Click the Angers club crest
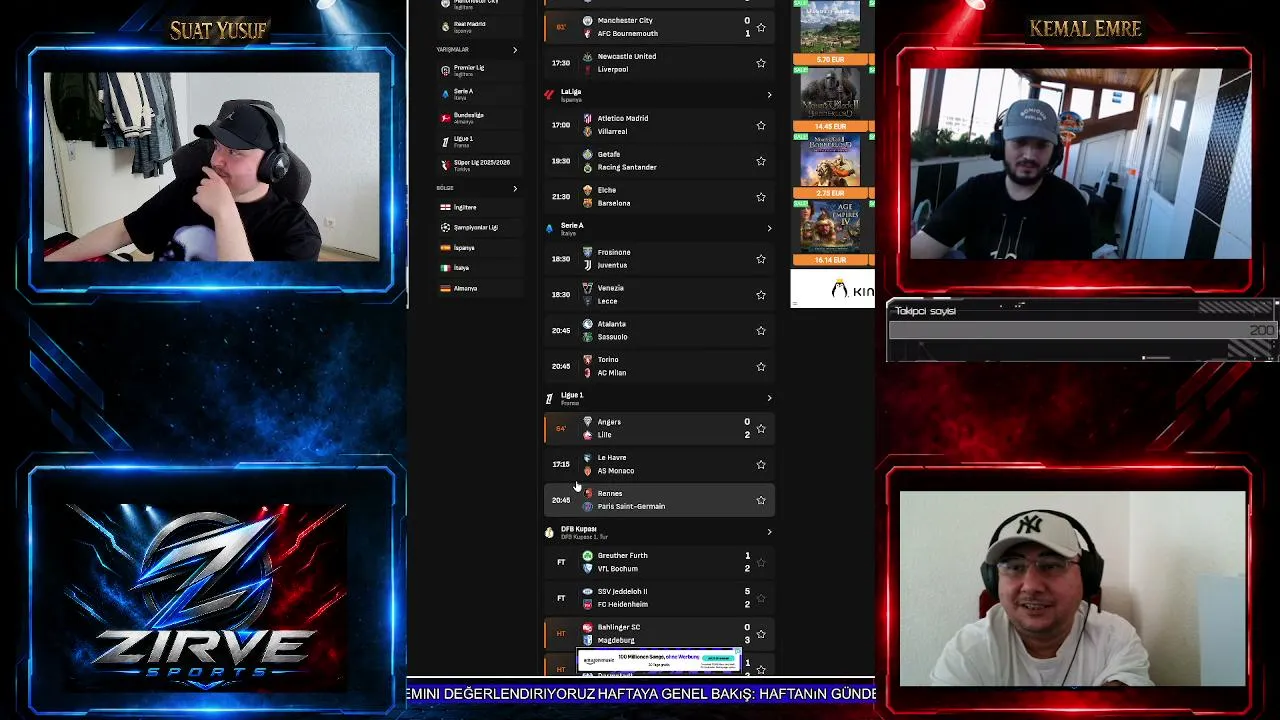The image size is (1280, 720). pyautogui.click(x=588, y=422)
